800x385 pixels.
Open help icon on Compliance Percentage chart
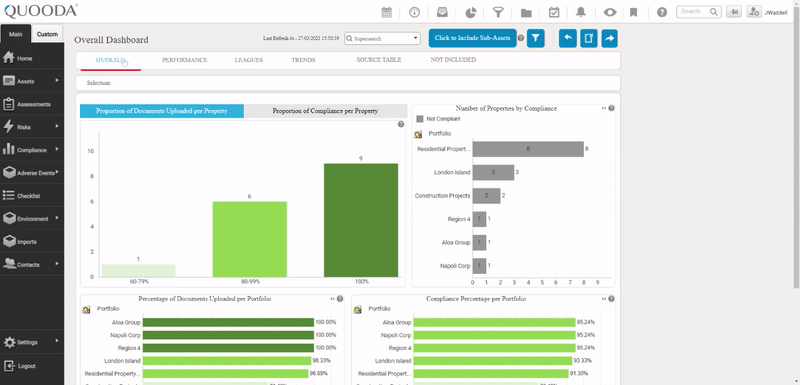611,299
